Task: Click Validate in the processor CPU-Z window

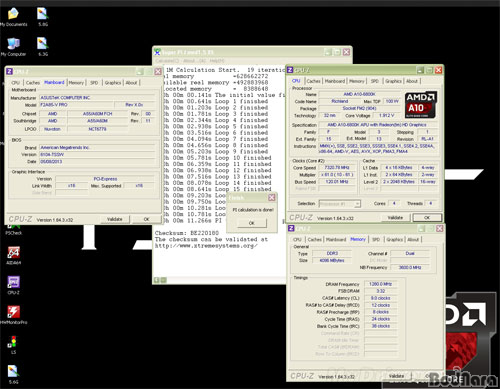Action: click(395, 217)
